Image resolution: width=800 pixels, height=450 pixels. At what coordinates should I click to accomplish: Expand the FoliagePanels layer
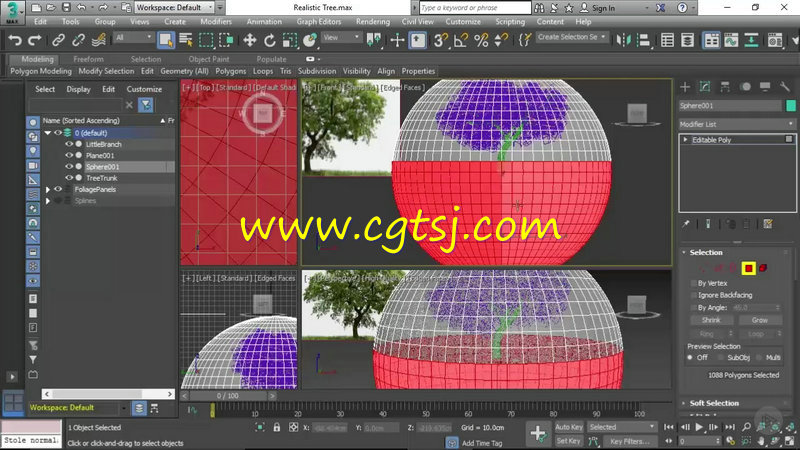click(47, 189)
